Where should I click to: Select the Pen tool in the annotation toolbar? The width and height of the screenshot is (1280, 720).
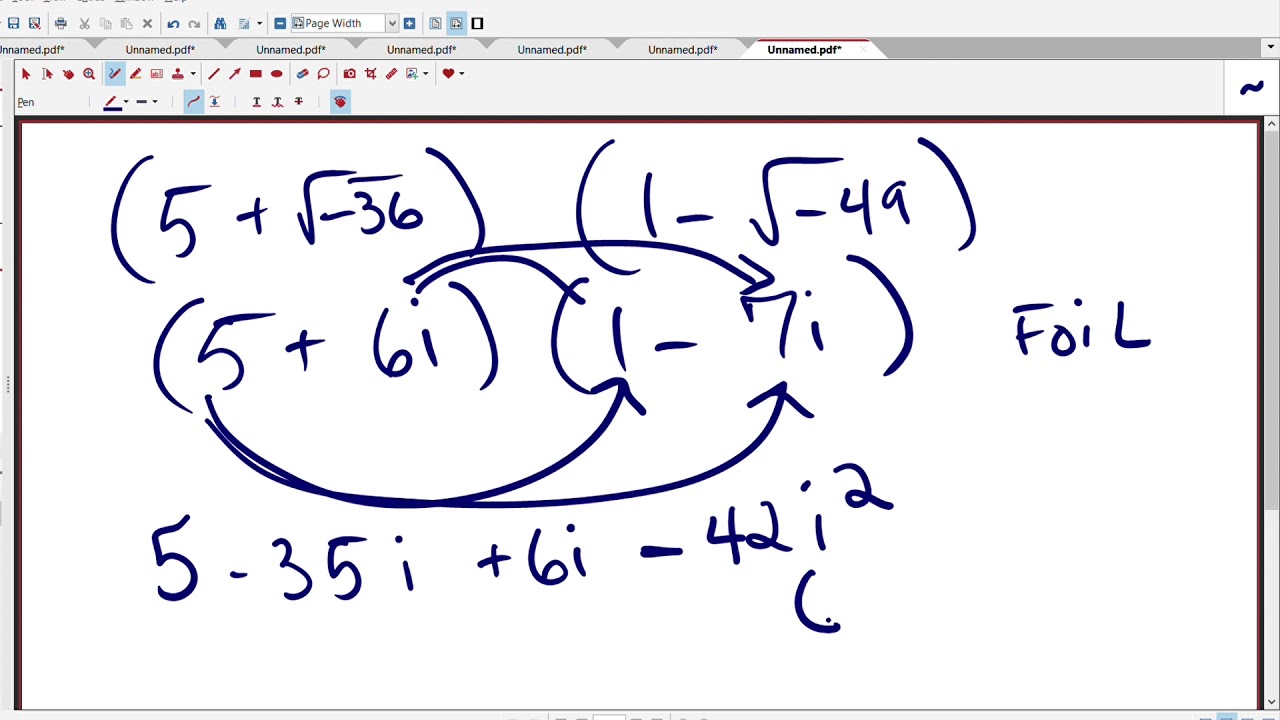(115, 74)
